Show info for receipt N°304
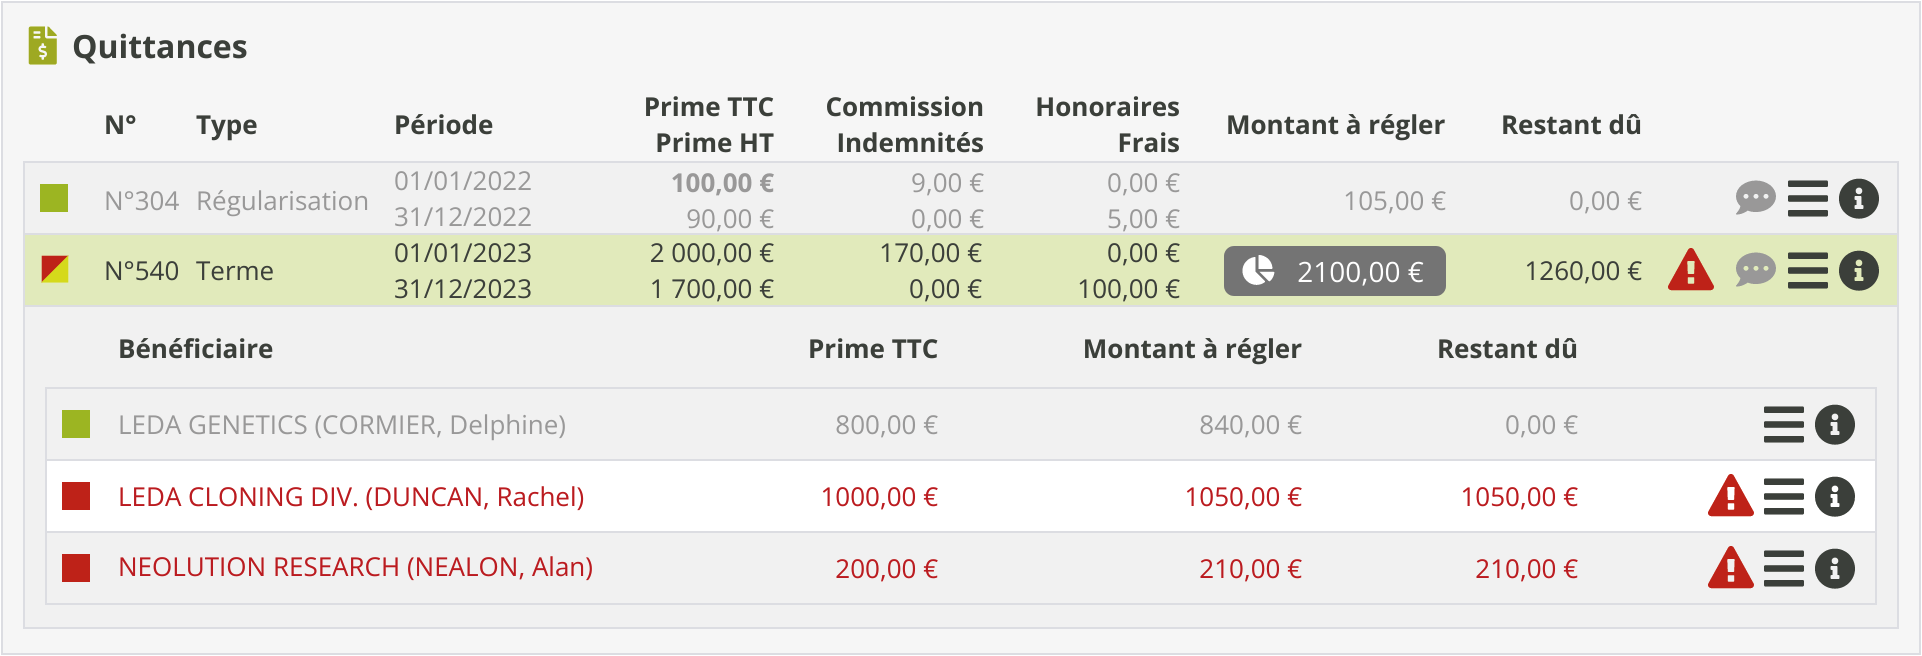This screenshot has height=656, width=1922. [x=1858, y=198]
